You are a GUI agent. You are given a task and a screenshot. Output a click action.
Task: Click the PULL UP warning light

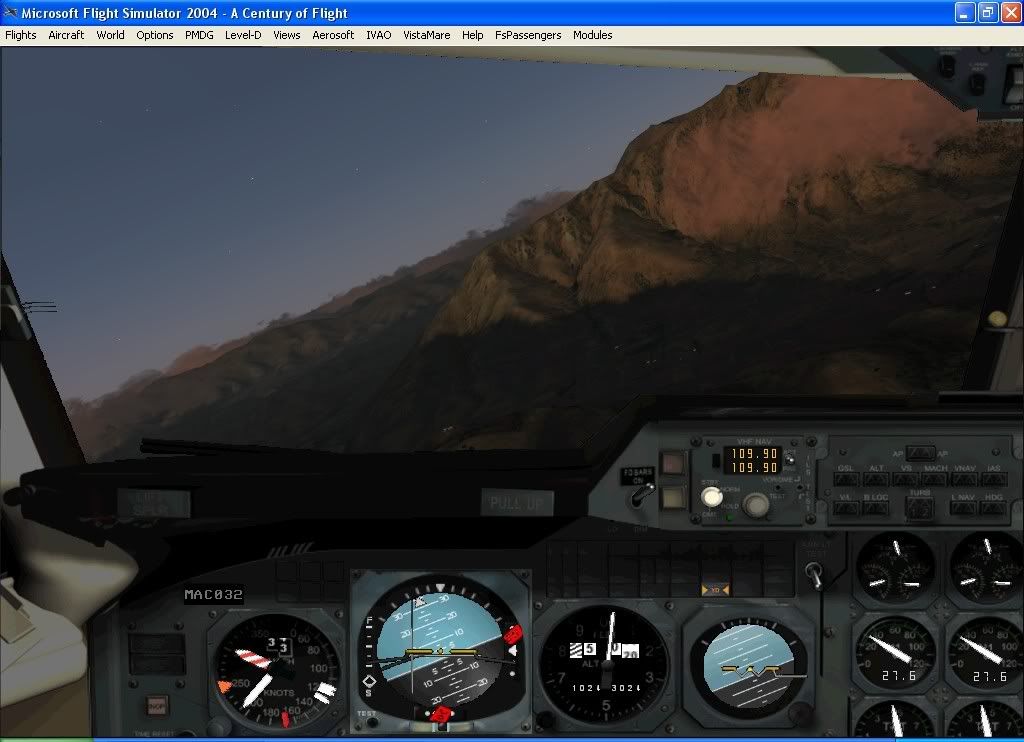click(x=517, y=503)
